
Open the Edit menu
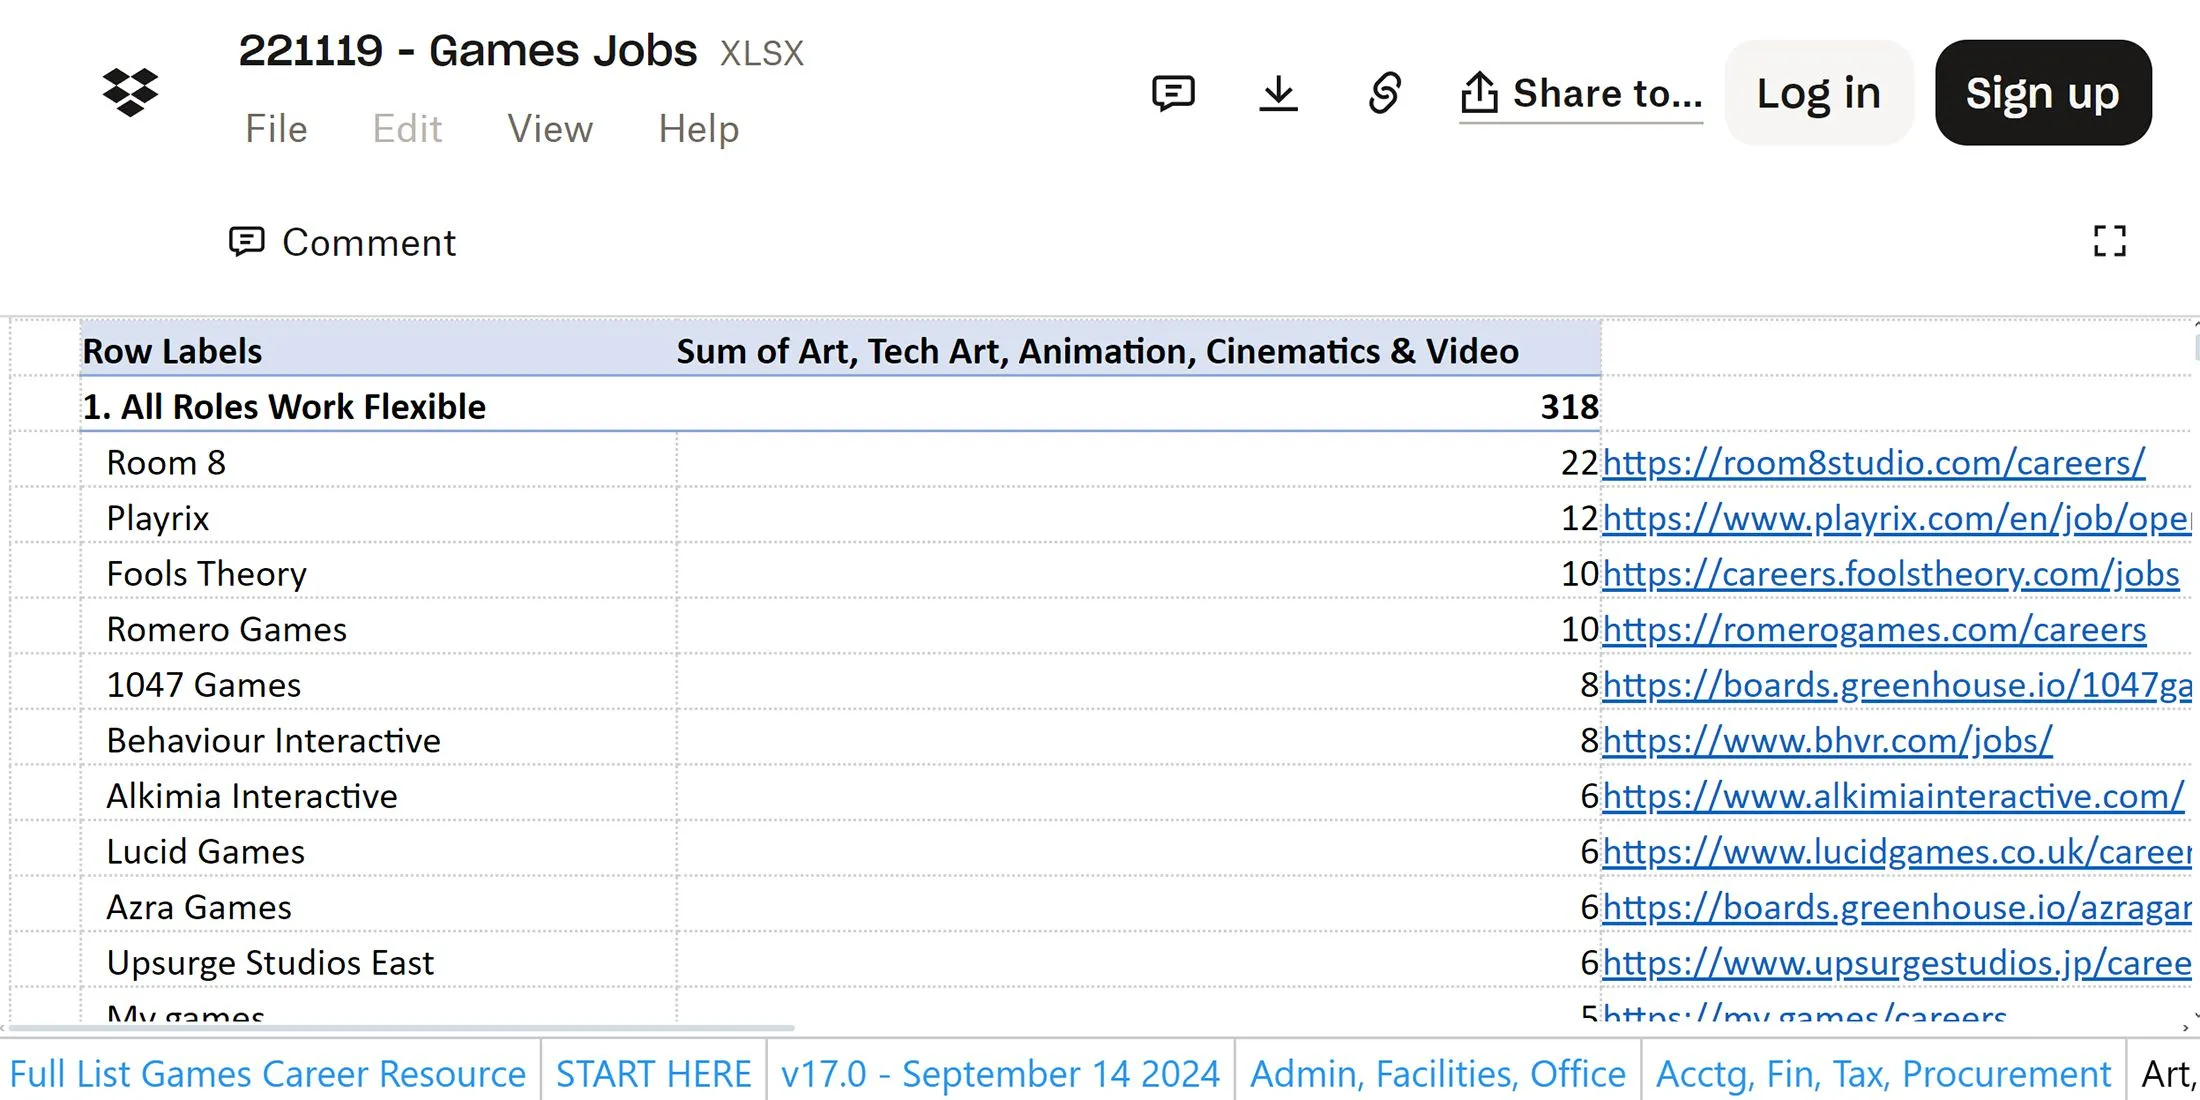click(x=407, y=129)
